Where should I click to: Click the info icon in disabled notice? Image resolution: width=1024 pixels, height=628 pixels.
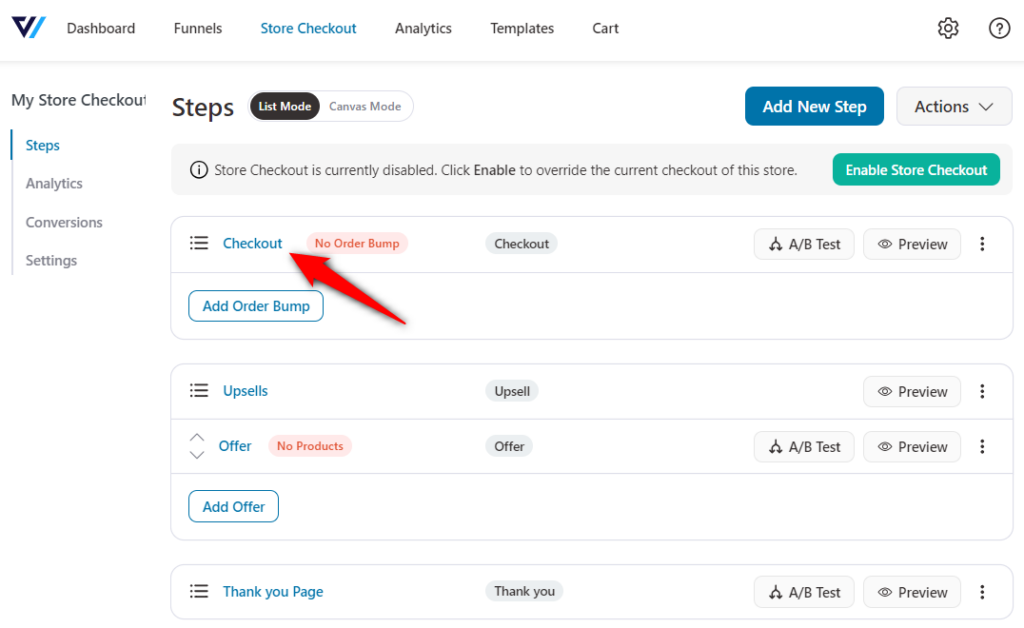pos(199,170)
